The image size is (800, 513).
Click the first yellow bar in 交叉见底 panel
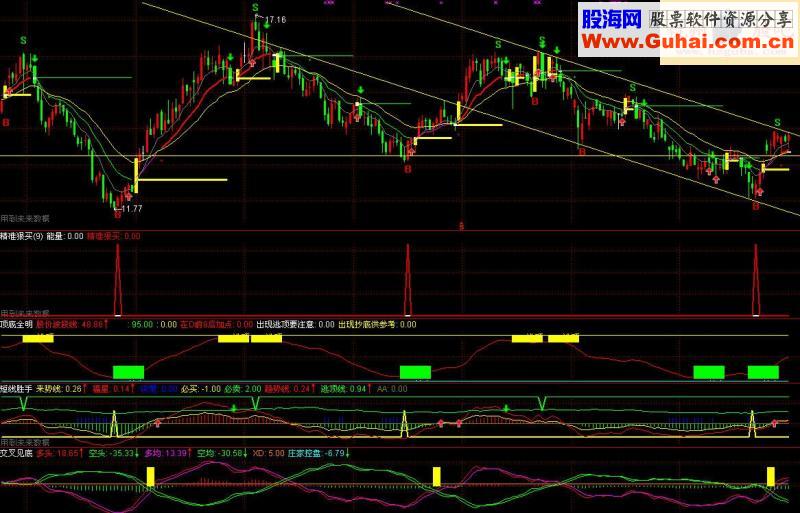pos(150,476)
